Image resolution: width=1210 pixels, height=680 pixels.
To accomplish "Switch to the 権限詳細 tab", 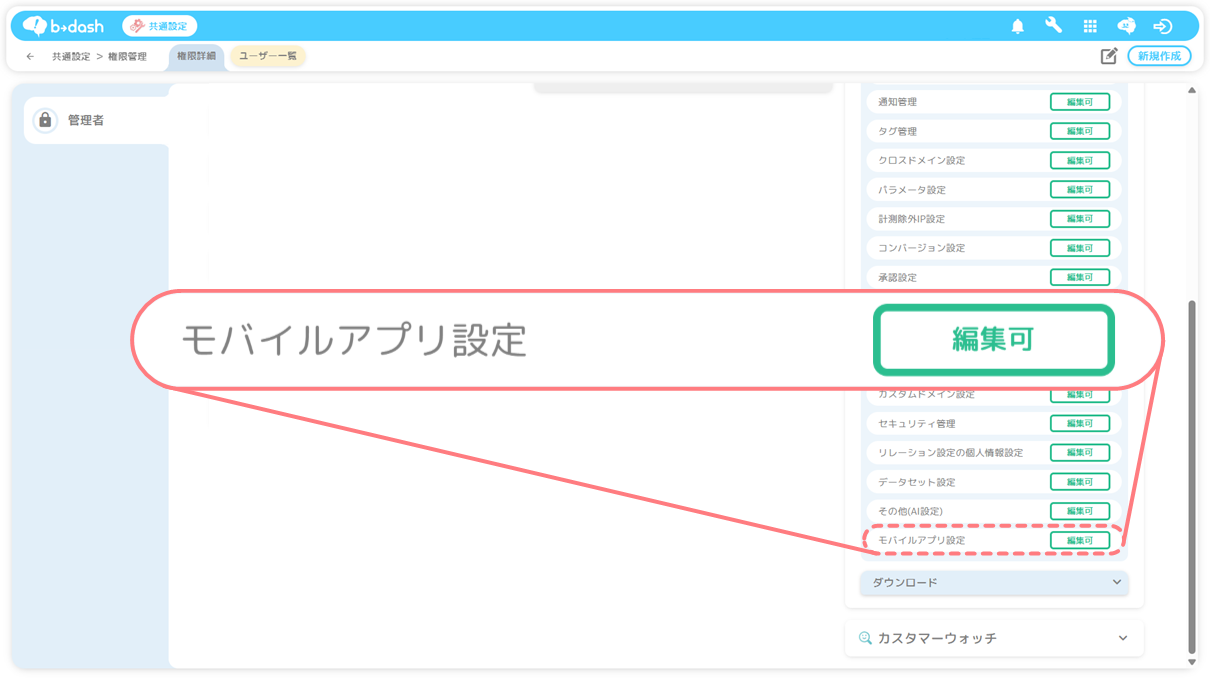I will click(196, 56).
